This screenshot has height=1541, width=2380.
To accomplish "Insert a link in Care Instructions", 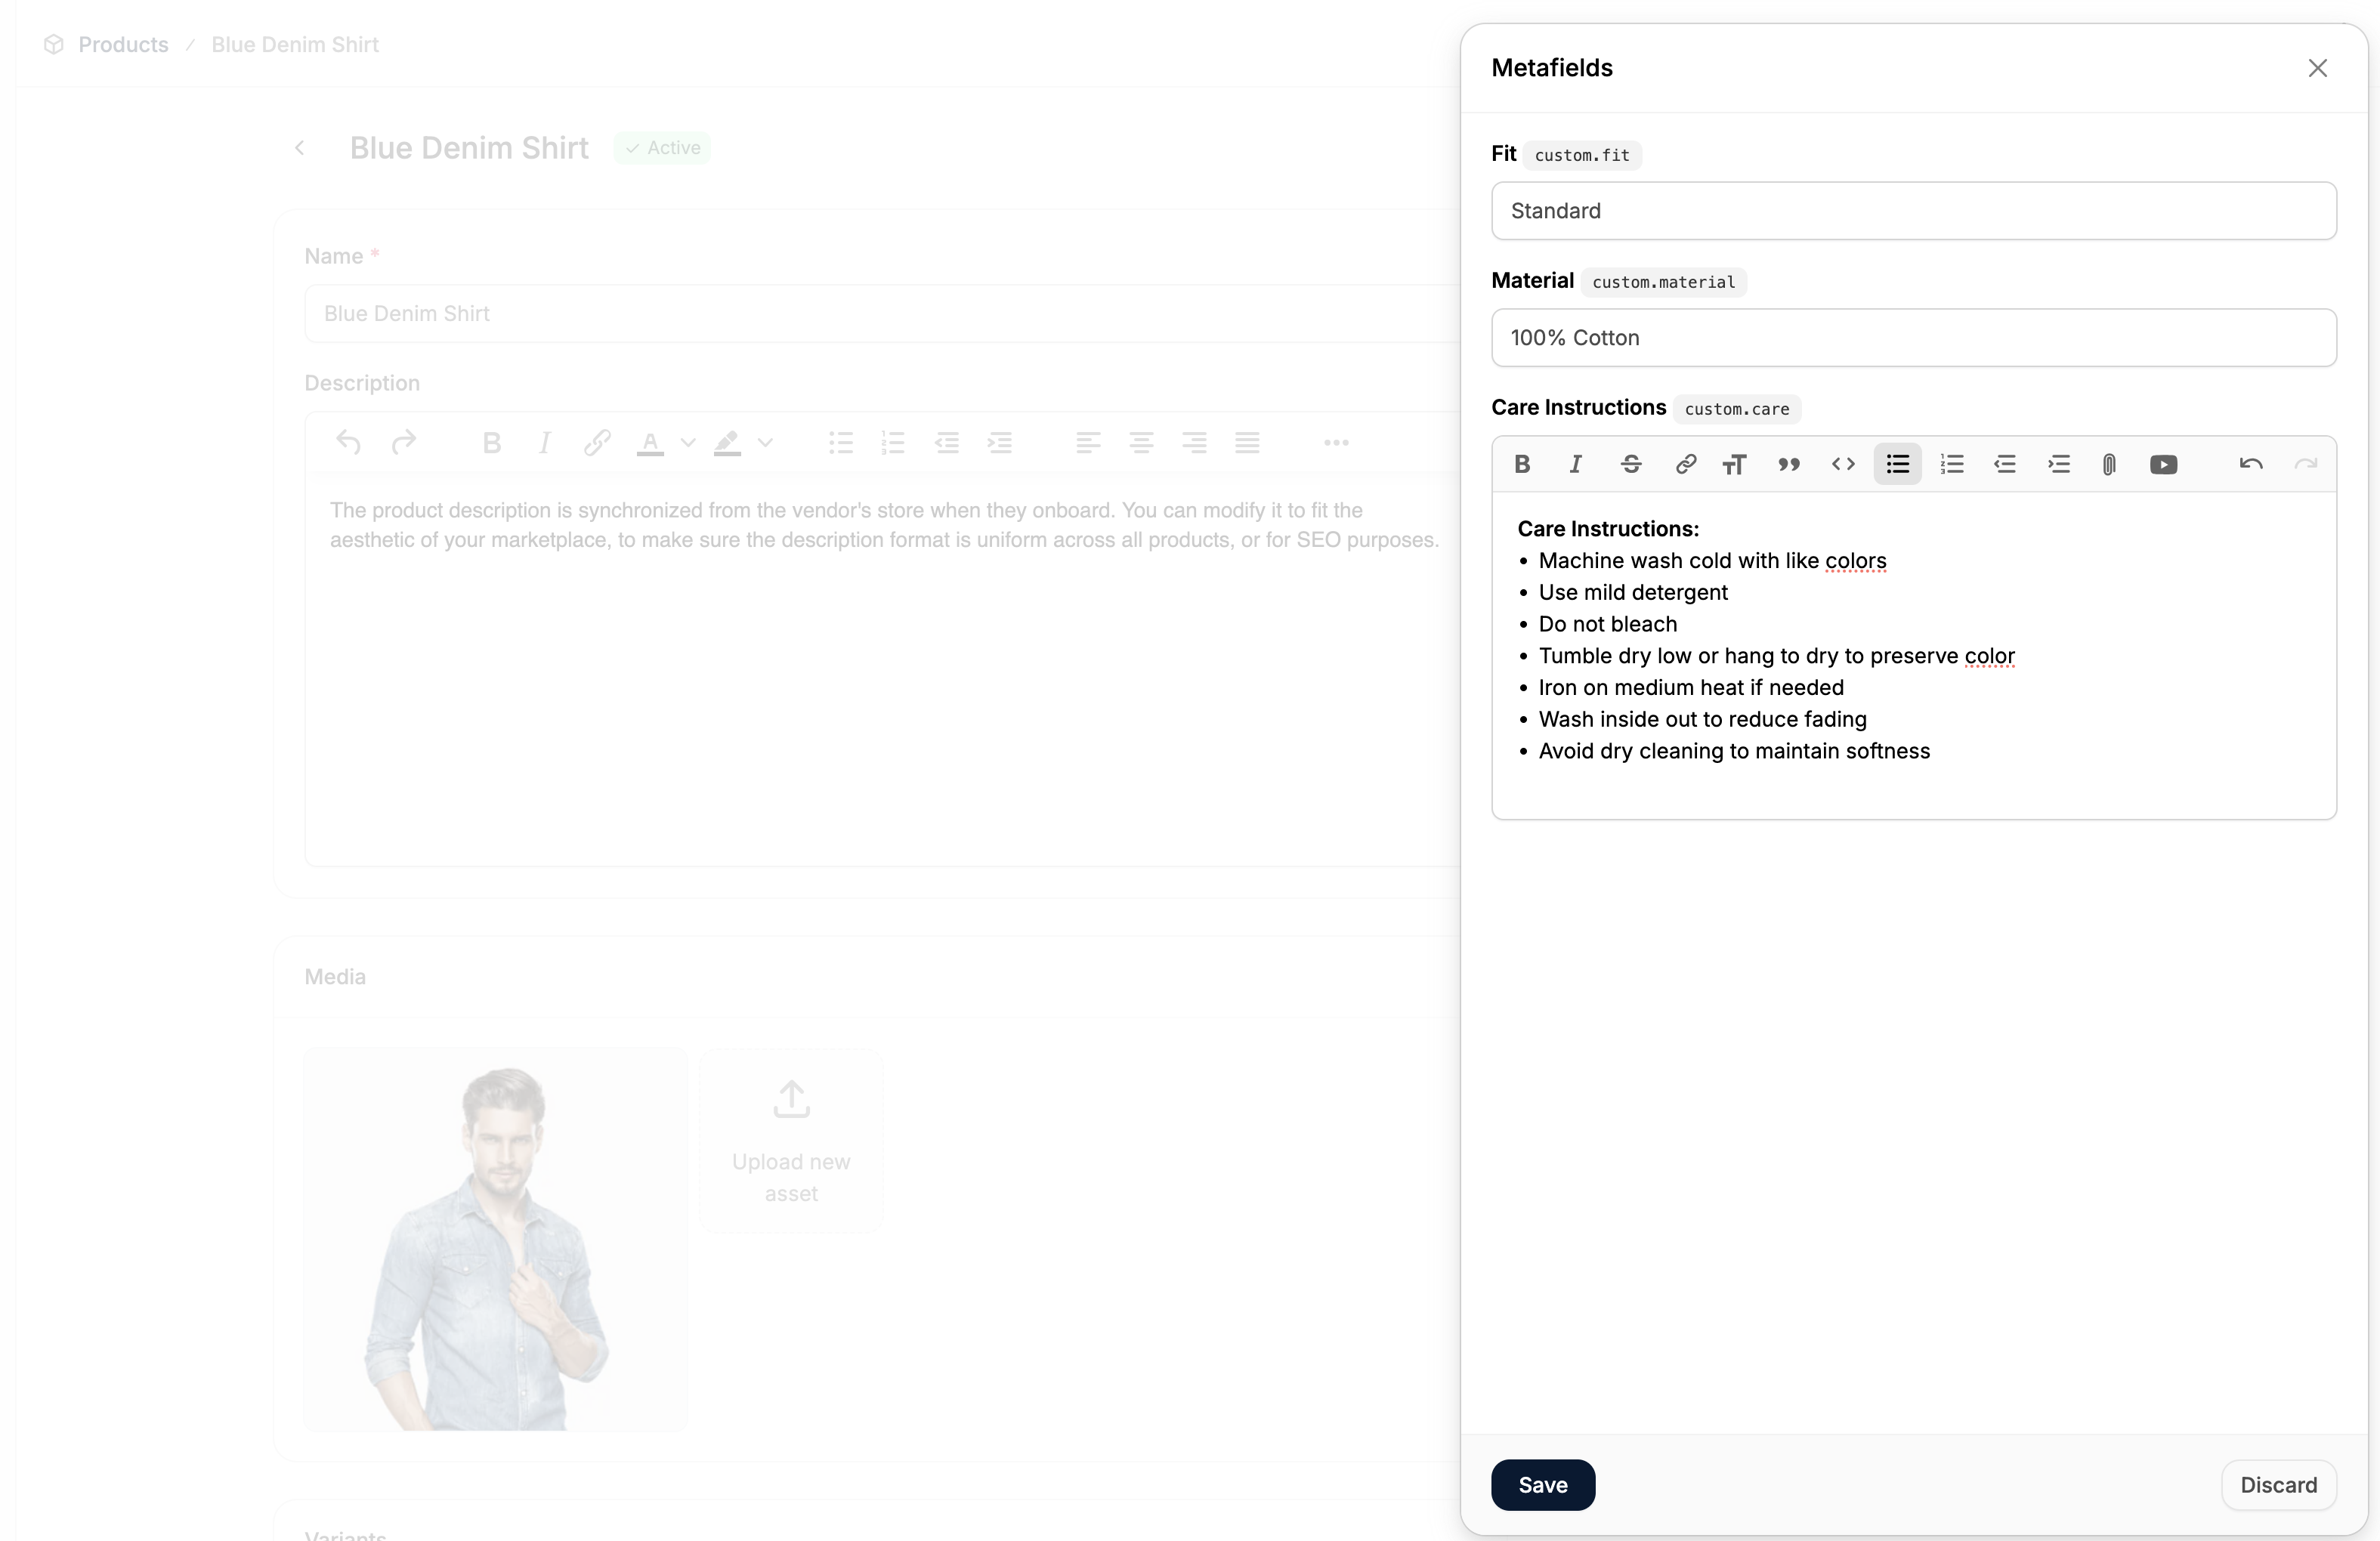I will 1685,464.
